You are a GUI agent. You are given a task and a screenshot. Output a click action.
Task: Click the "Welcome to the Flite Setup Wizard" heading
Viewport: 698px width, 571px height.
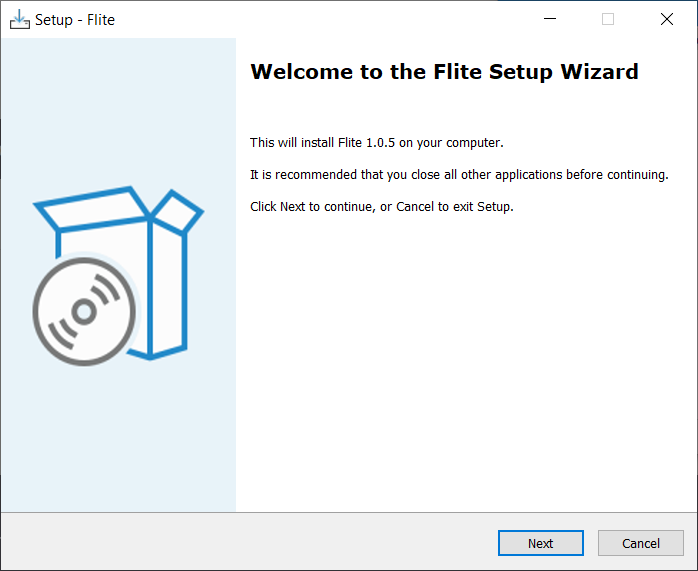444,72
